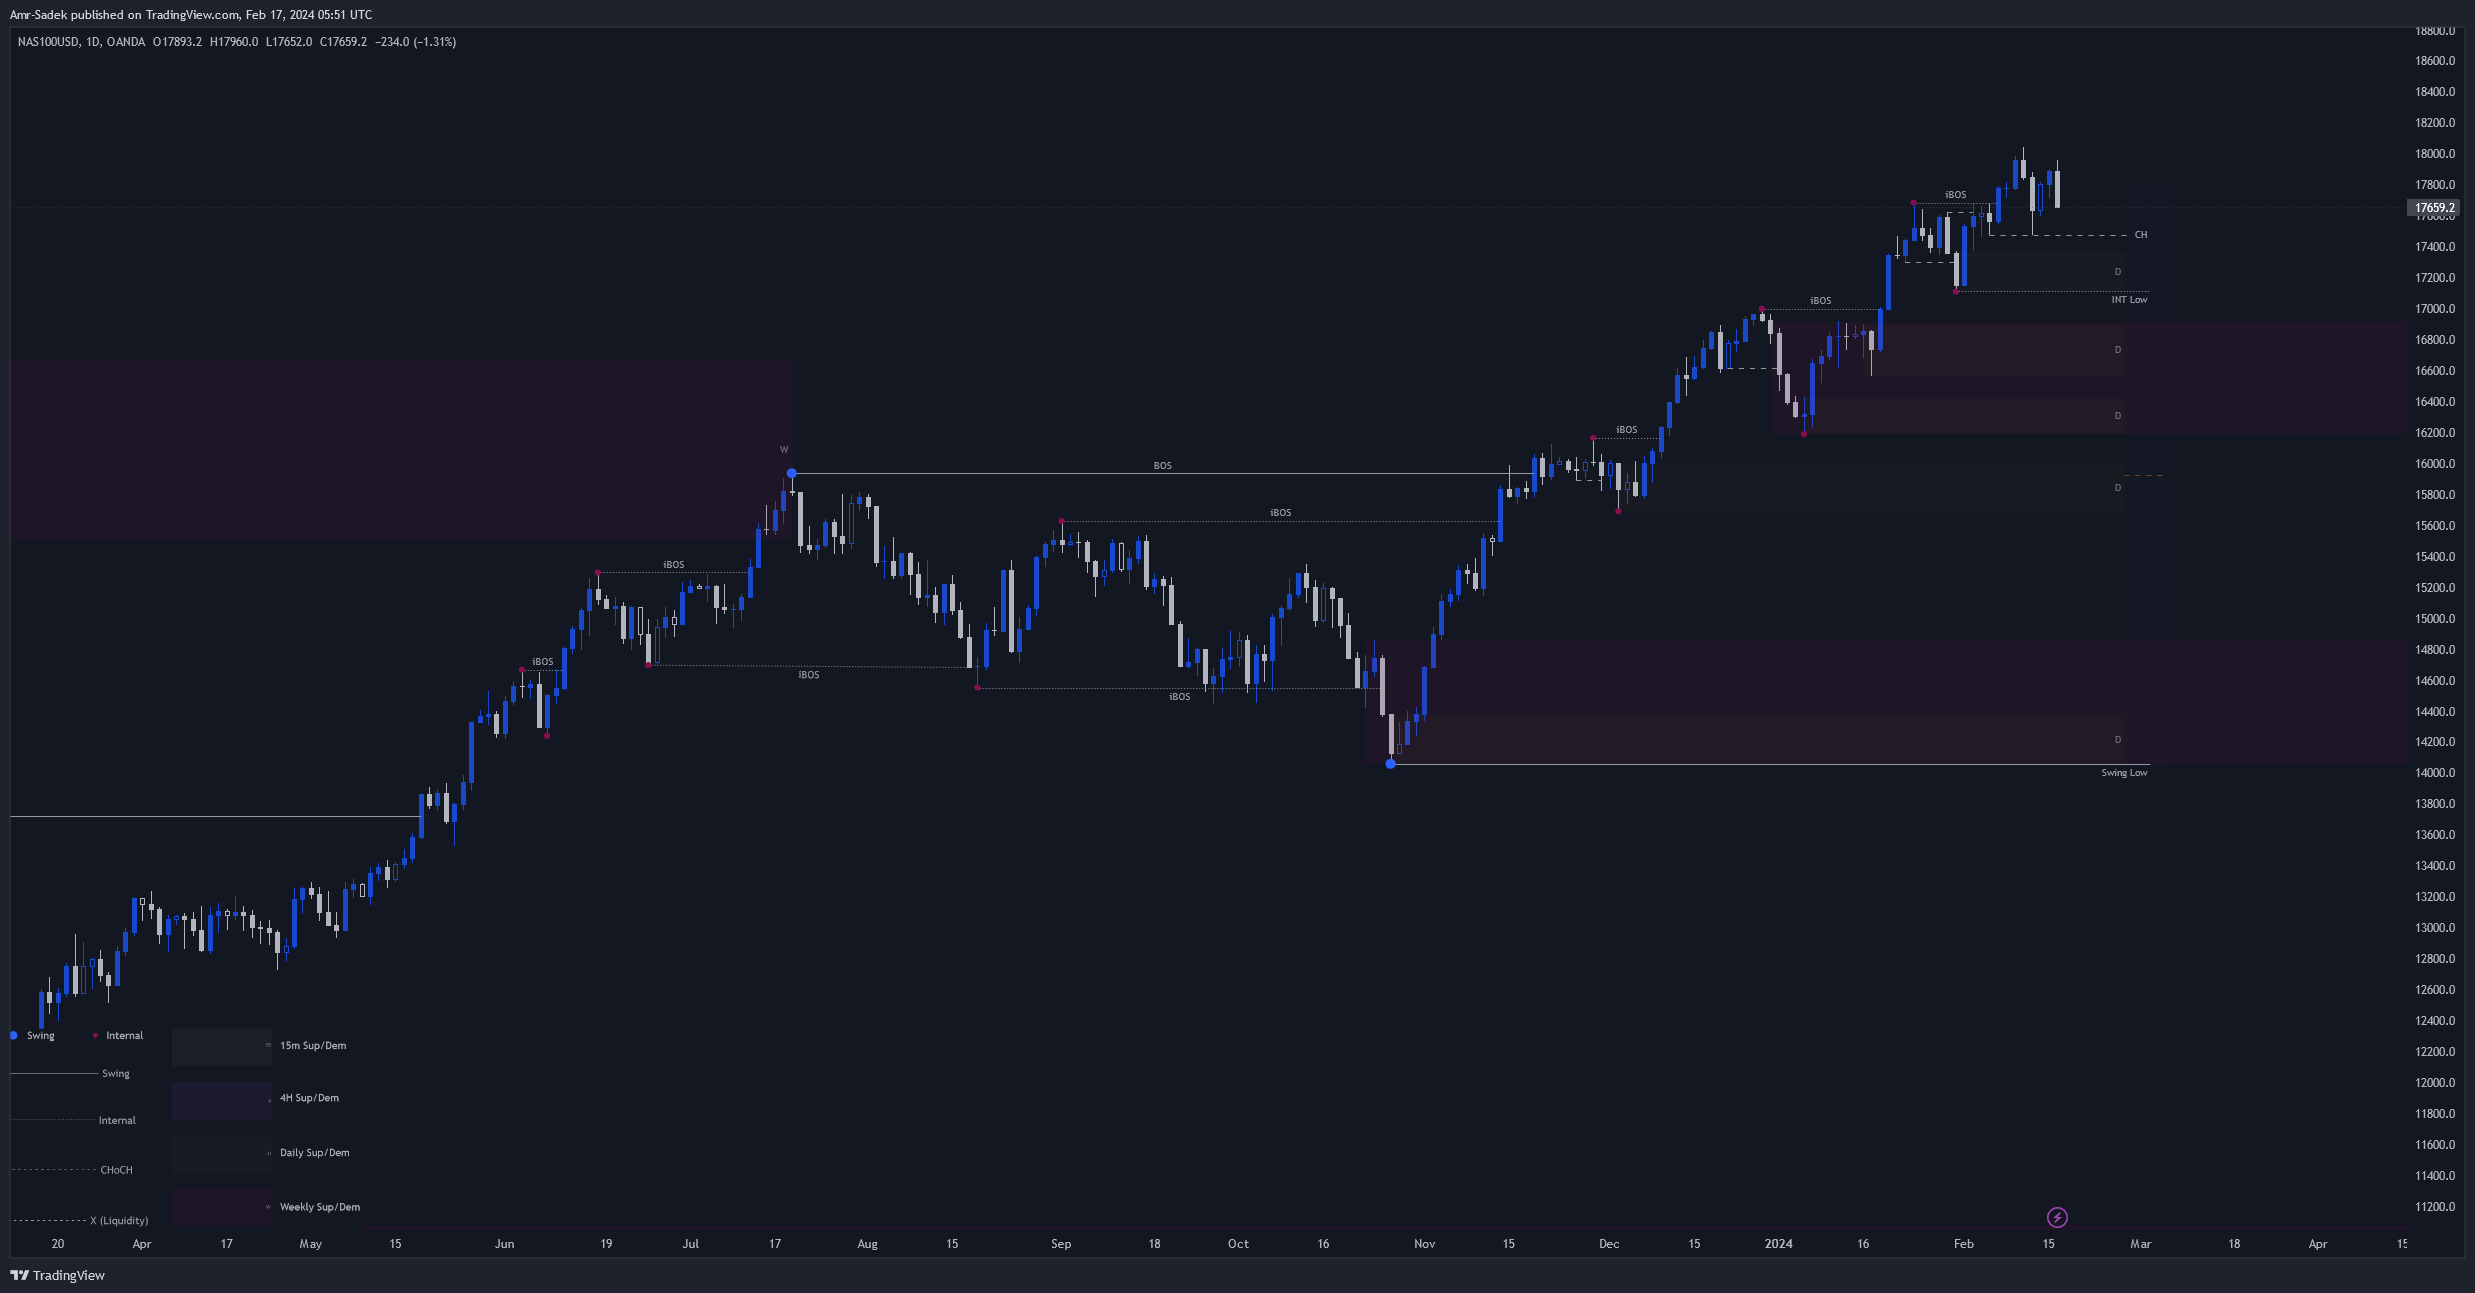Click the '15m Sup/Dem' legend text
This screenshot has height=1293, width=2475.
coord(313,1046)
